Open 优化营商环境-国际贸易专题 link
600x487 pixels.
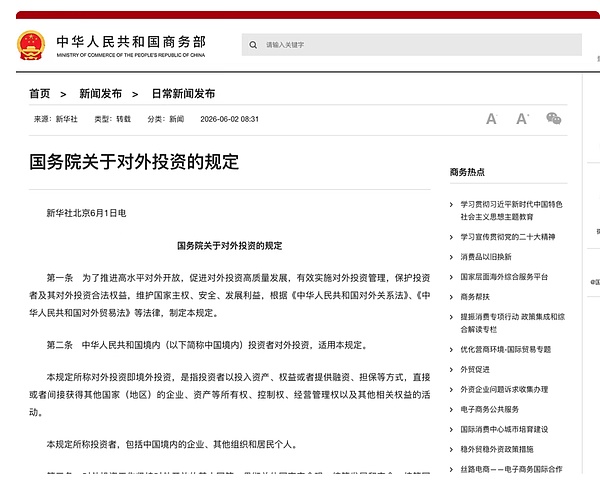505,350
